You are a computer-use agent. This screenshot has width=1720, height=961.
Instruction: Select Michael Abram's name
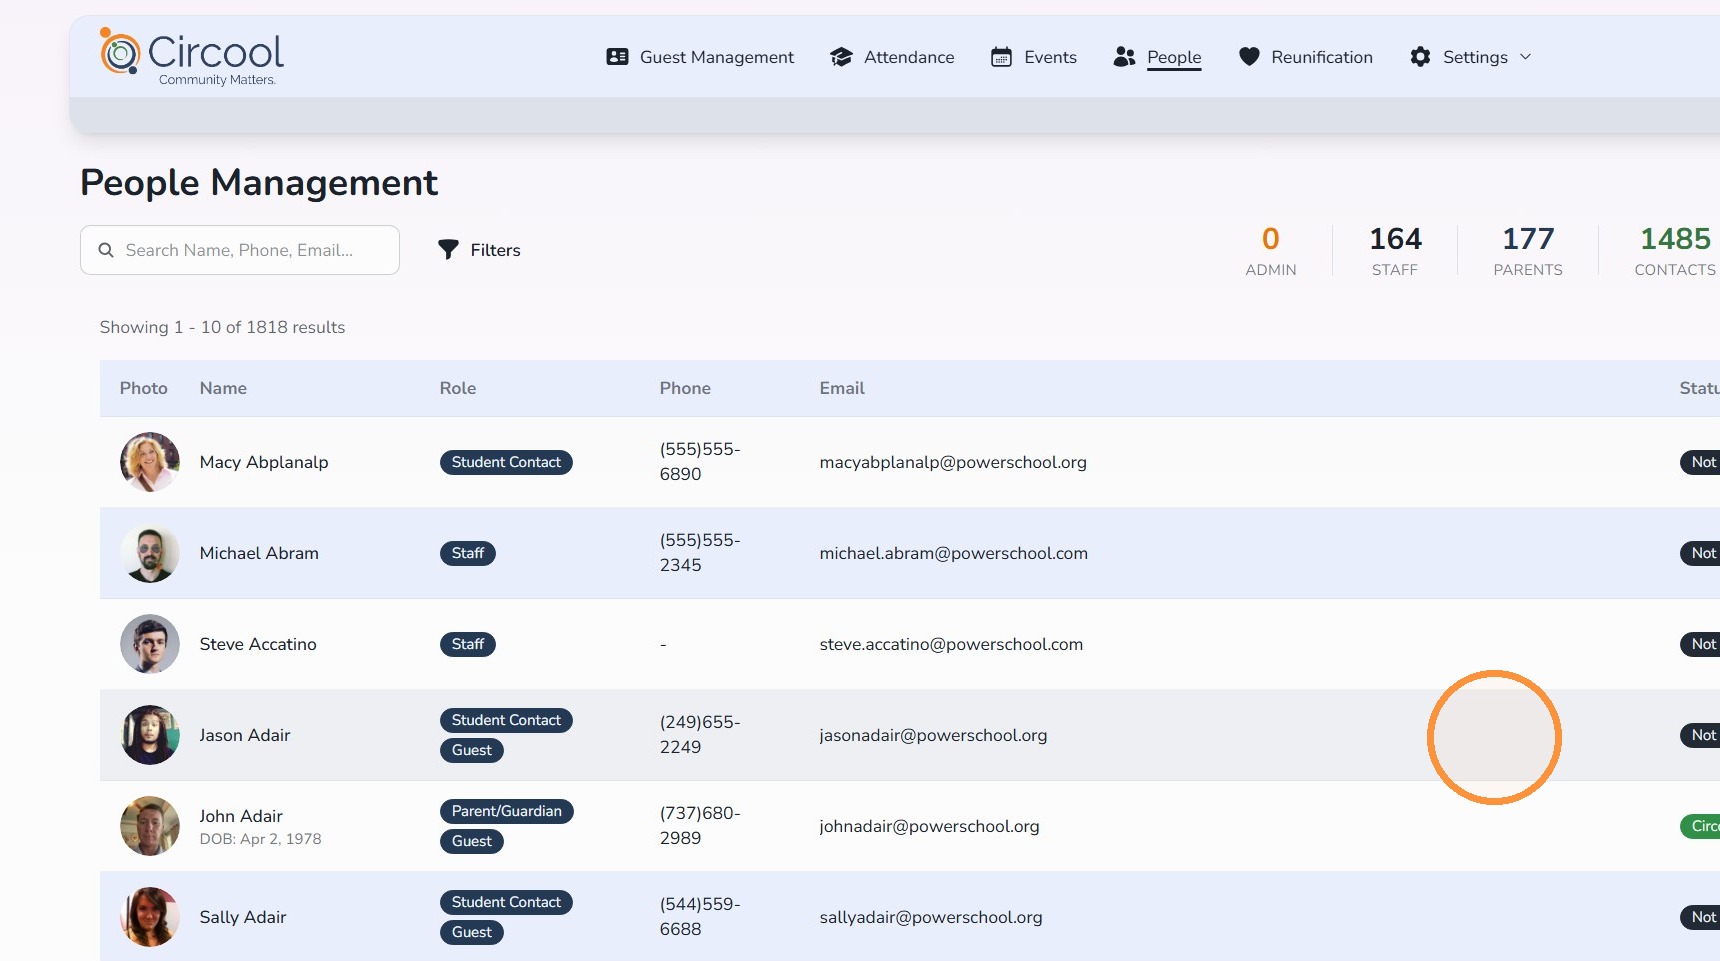[259, 553]
